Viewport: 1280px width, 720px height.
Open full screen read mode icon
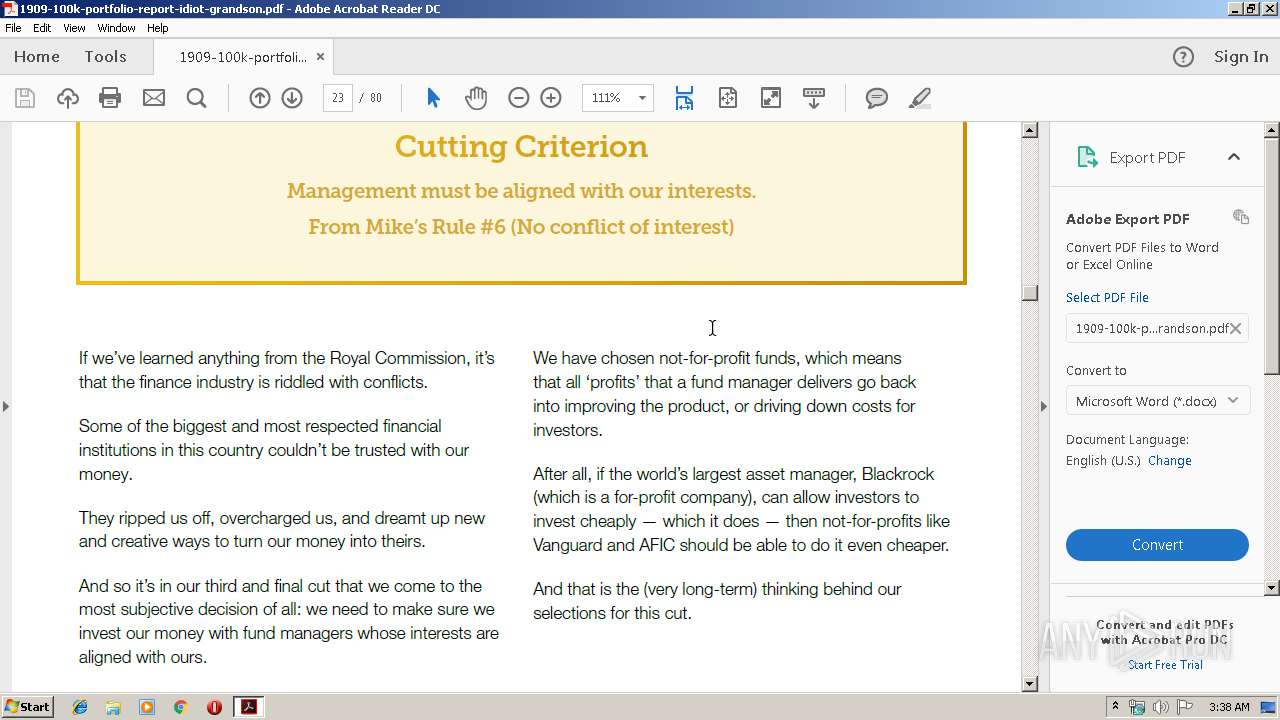tap(771, 98)
